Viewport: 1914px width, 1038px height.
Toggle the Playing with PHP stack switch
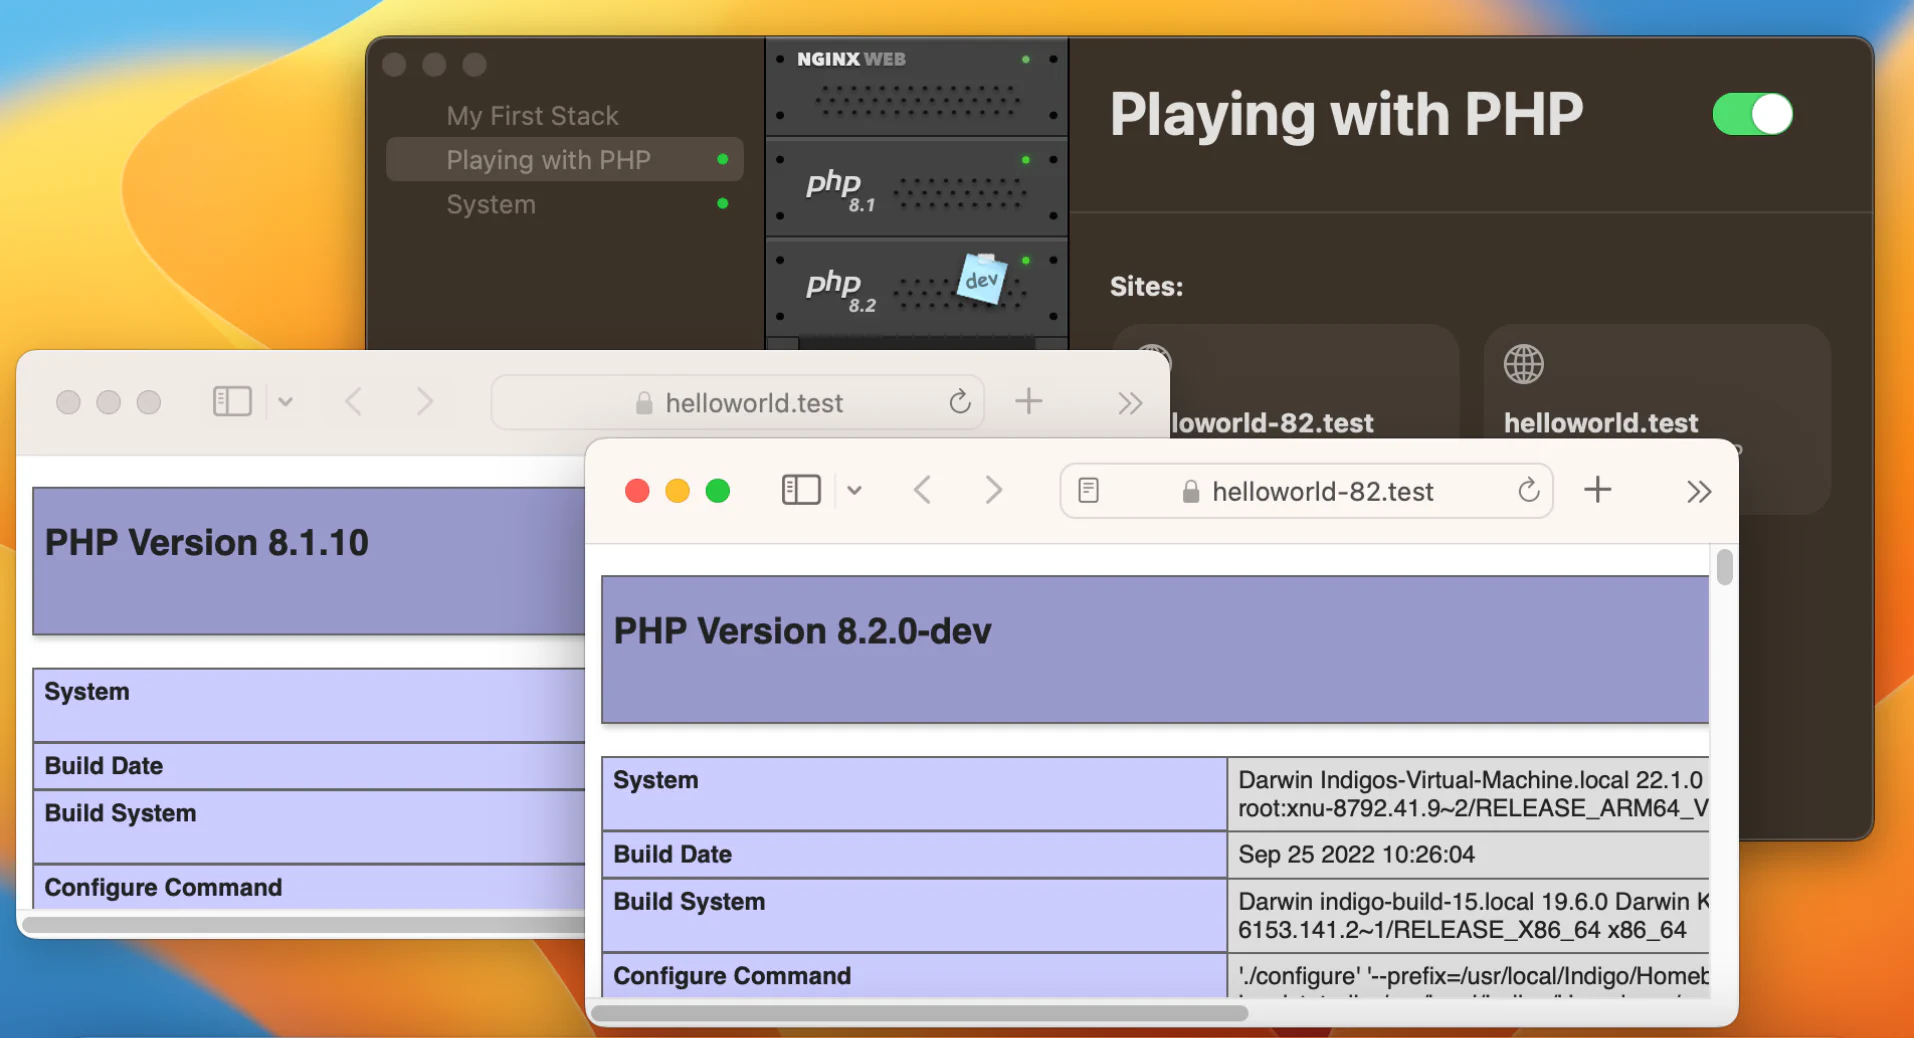[x=1752, y=114]
